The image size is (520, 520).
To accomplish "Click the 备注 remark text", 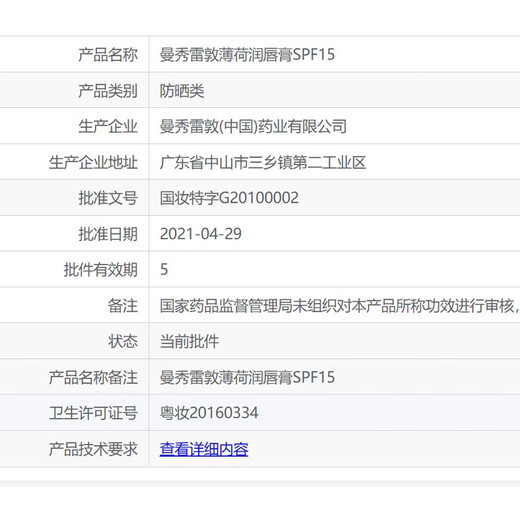I will click(x=340, y=306).
